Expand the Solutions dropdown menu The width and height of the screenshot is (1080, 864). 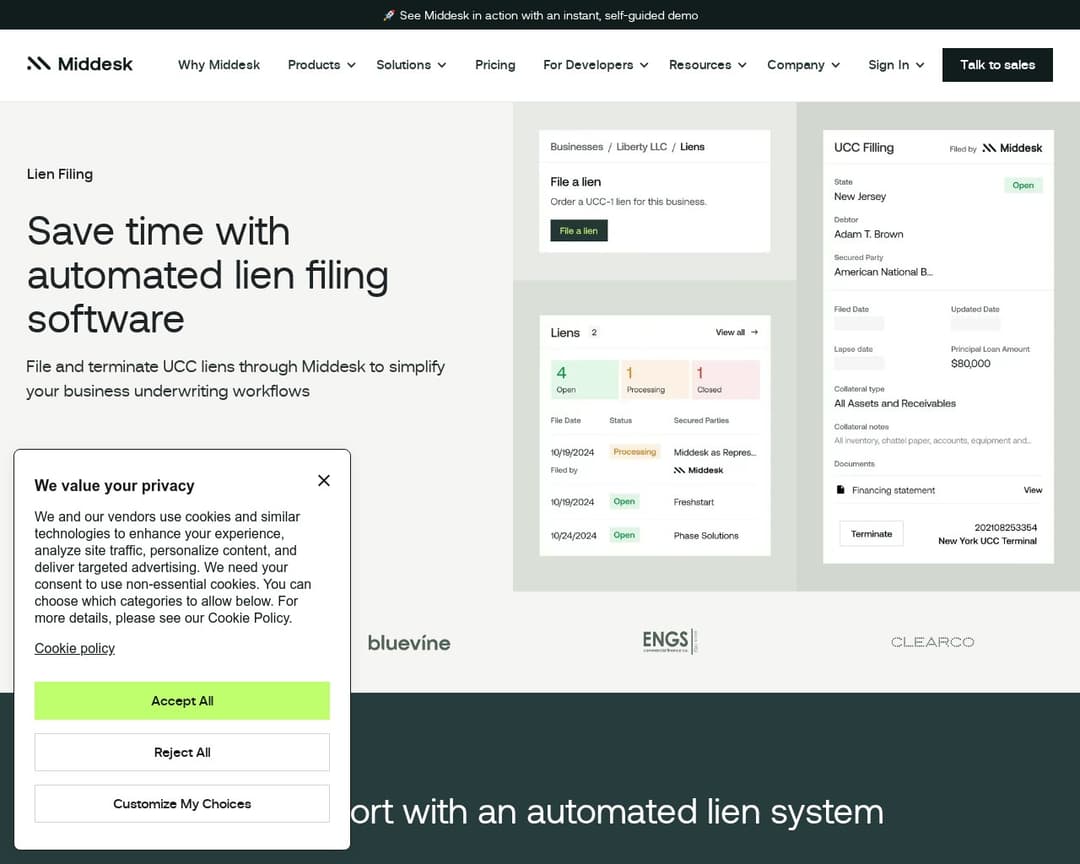coord(411,65)
